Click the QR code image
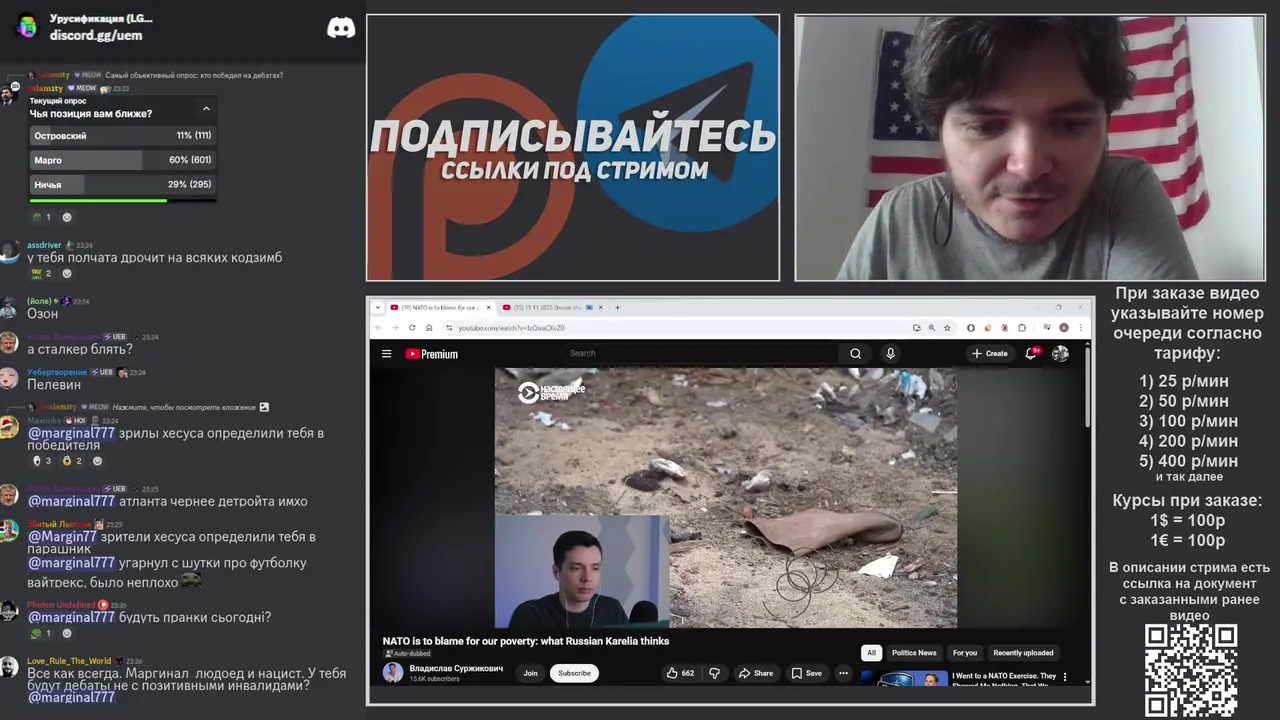 point(1191,670)
